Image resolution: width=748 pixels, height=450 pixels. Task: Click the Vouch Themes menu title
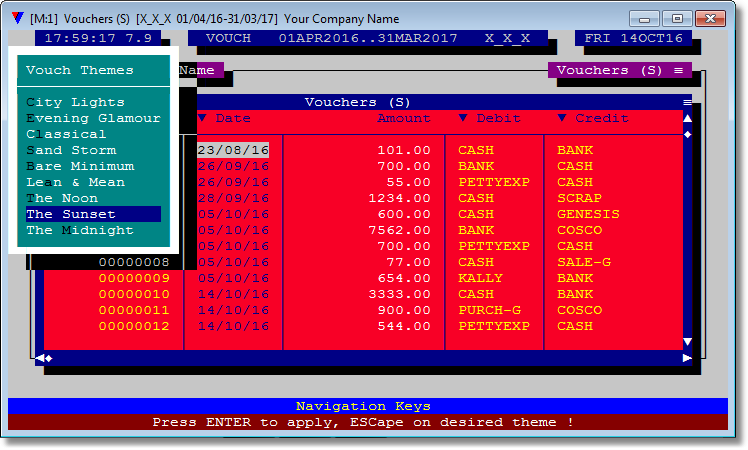click(80, 70)
